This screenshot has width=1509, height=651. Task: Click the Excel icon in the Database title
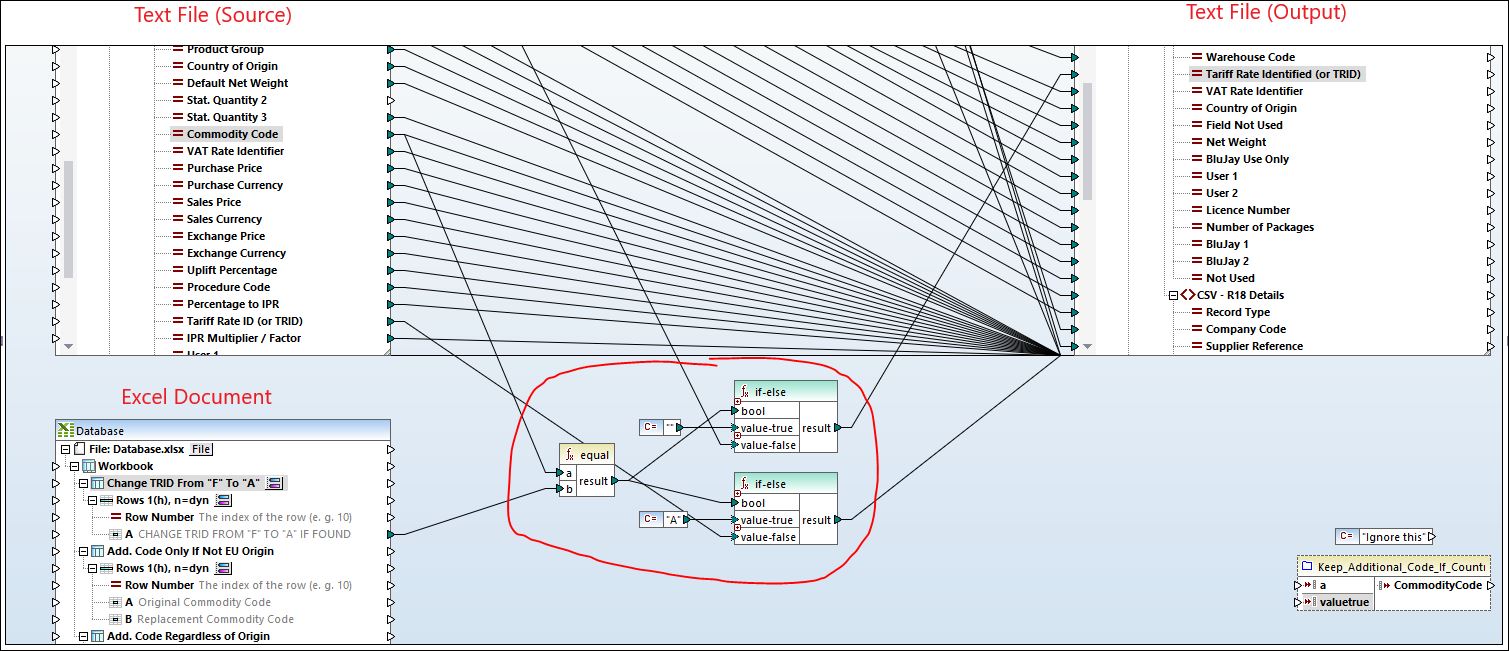67,430
